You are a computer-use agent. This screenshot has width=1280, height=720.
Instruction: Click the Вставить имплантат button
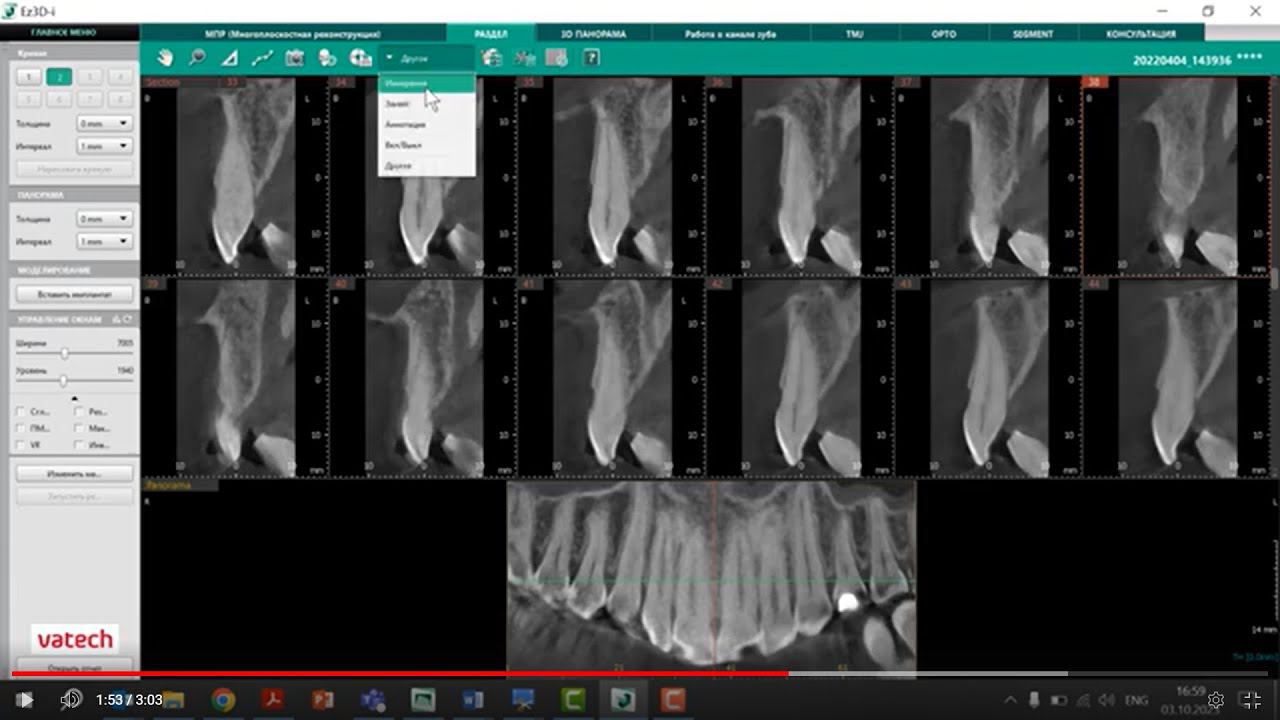coord(75,295)
